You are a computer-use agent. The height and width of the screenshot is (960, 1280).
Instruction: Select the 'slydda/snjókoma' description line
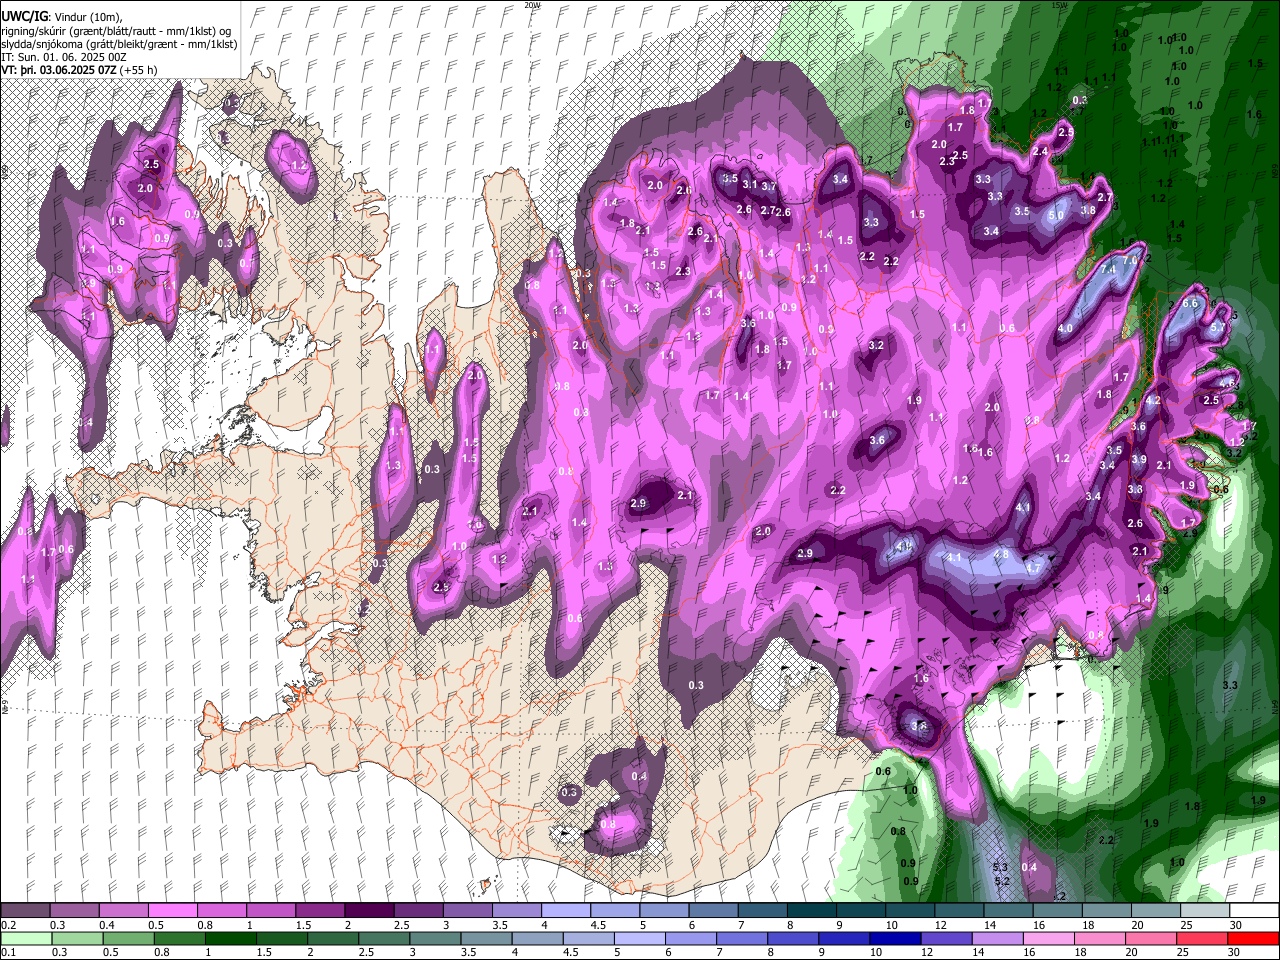click(119, 44)
